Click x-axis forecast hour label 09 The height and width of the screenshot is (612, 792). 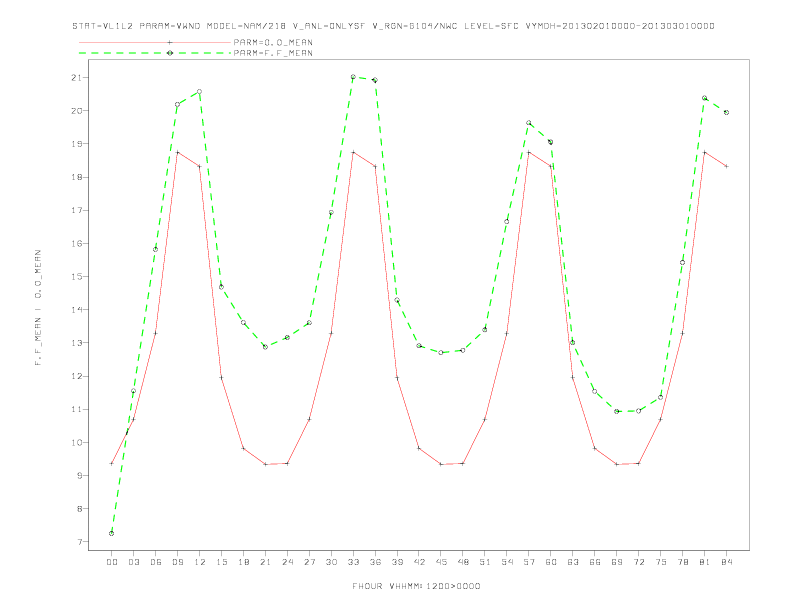(177, 562)
